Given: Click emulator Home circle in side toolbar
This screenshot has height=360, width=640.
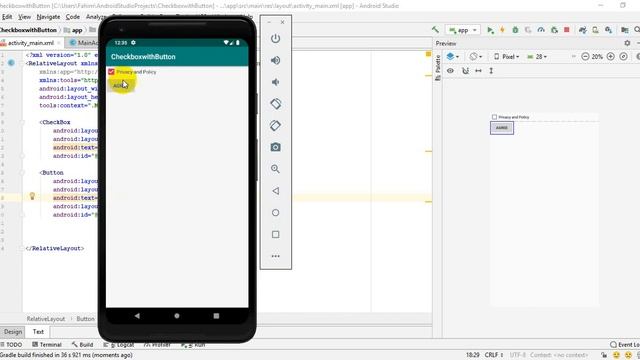Looking at the screenshot, I should pyautogui.click(x=276, y=213).
